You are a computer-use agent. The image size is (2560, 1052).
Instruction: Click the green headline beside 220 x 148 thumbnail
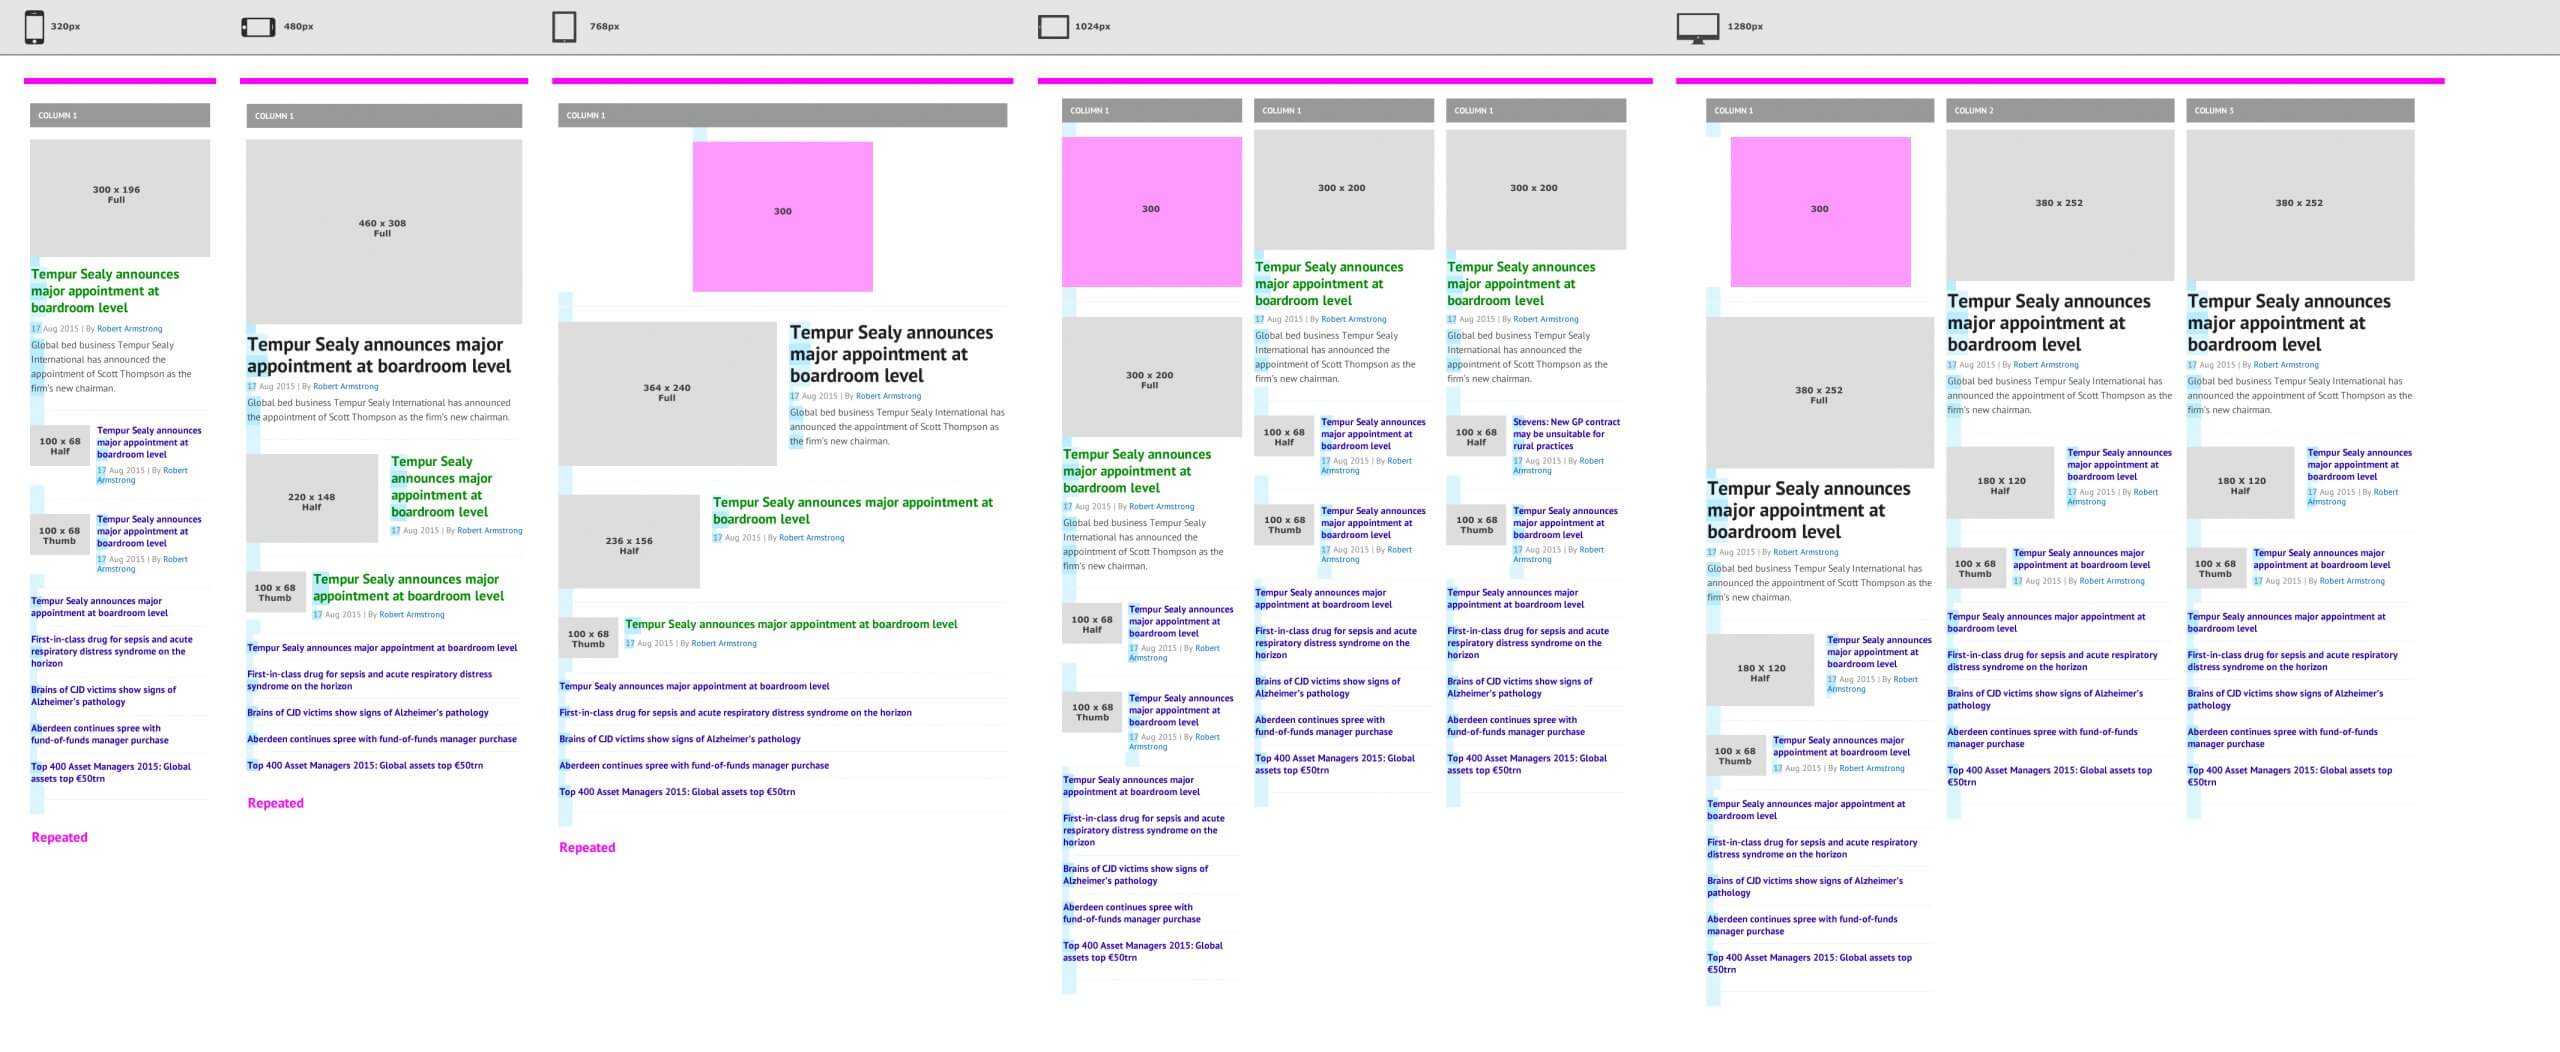441,486
